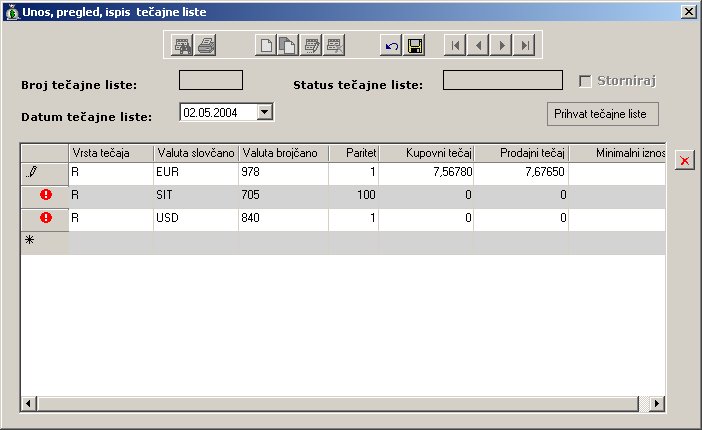Click cell with code 840
This screenshot has height=430, width=702.
coord(283,218)
